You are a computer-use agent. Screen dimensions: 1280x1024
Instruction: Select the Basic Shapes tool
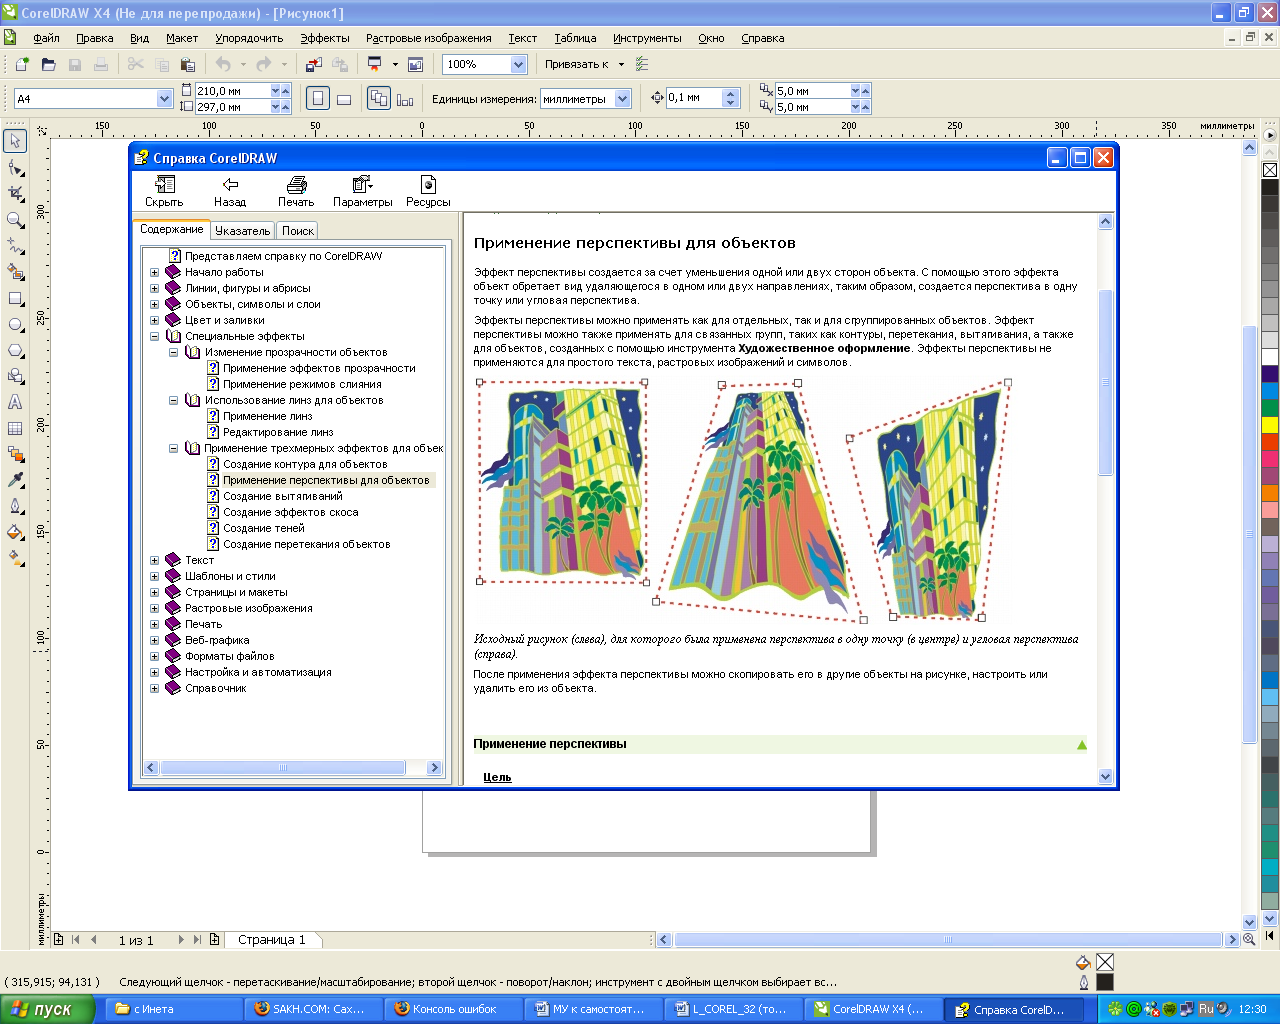[x=15, y=376]
